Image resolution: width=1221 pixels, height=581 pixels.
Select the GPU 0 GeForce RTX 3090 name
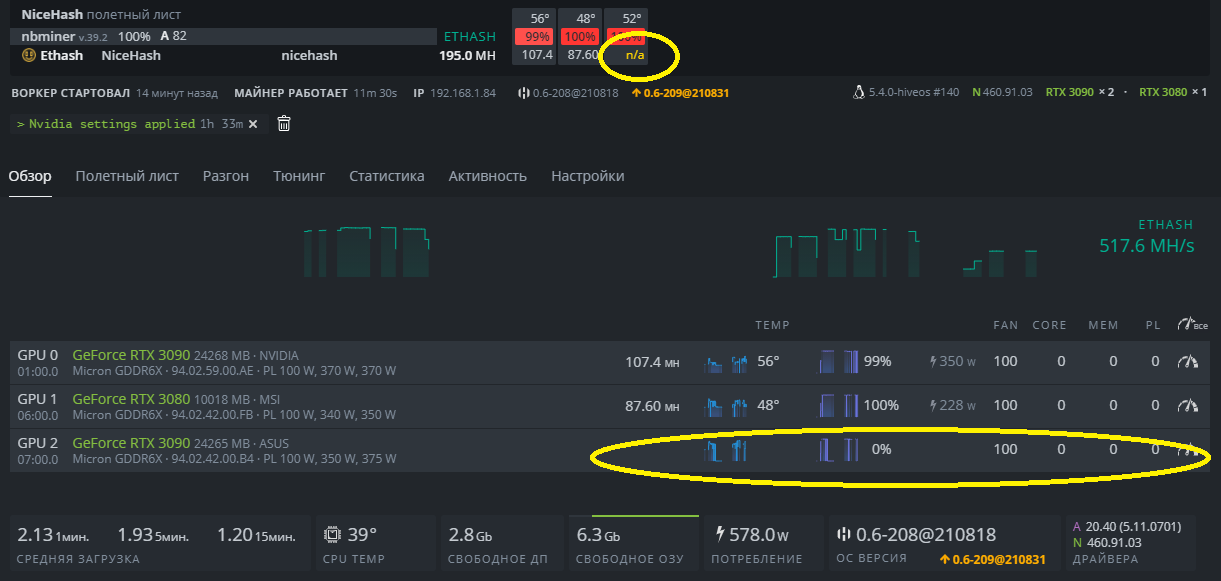(x=131, y=355)
